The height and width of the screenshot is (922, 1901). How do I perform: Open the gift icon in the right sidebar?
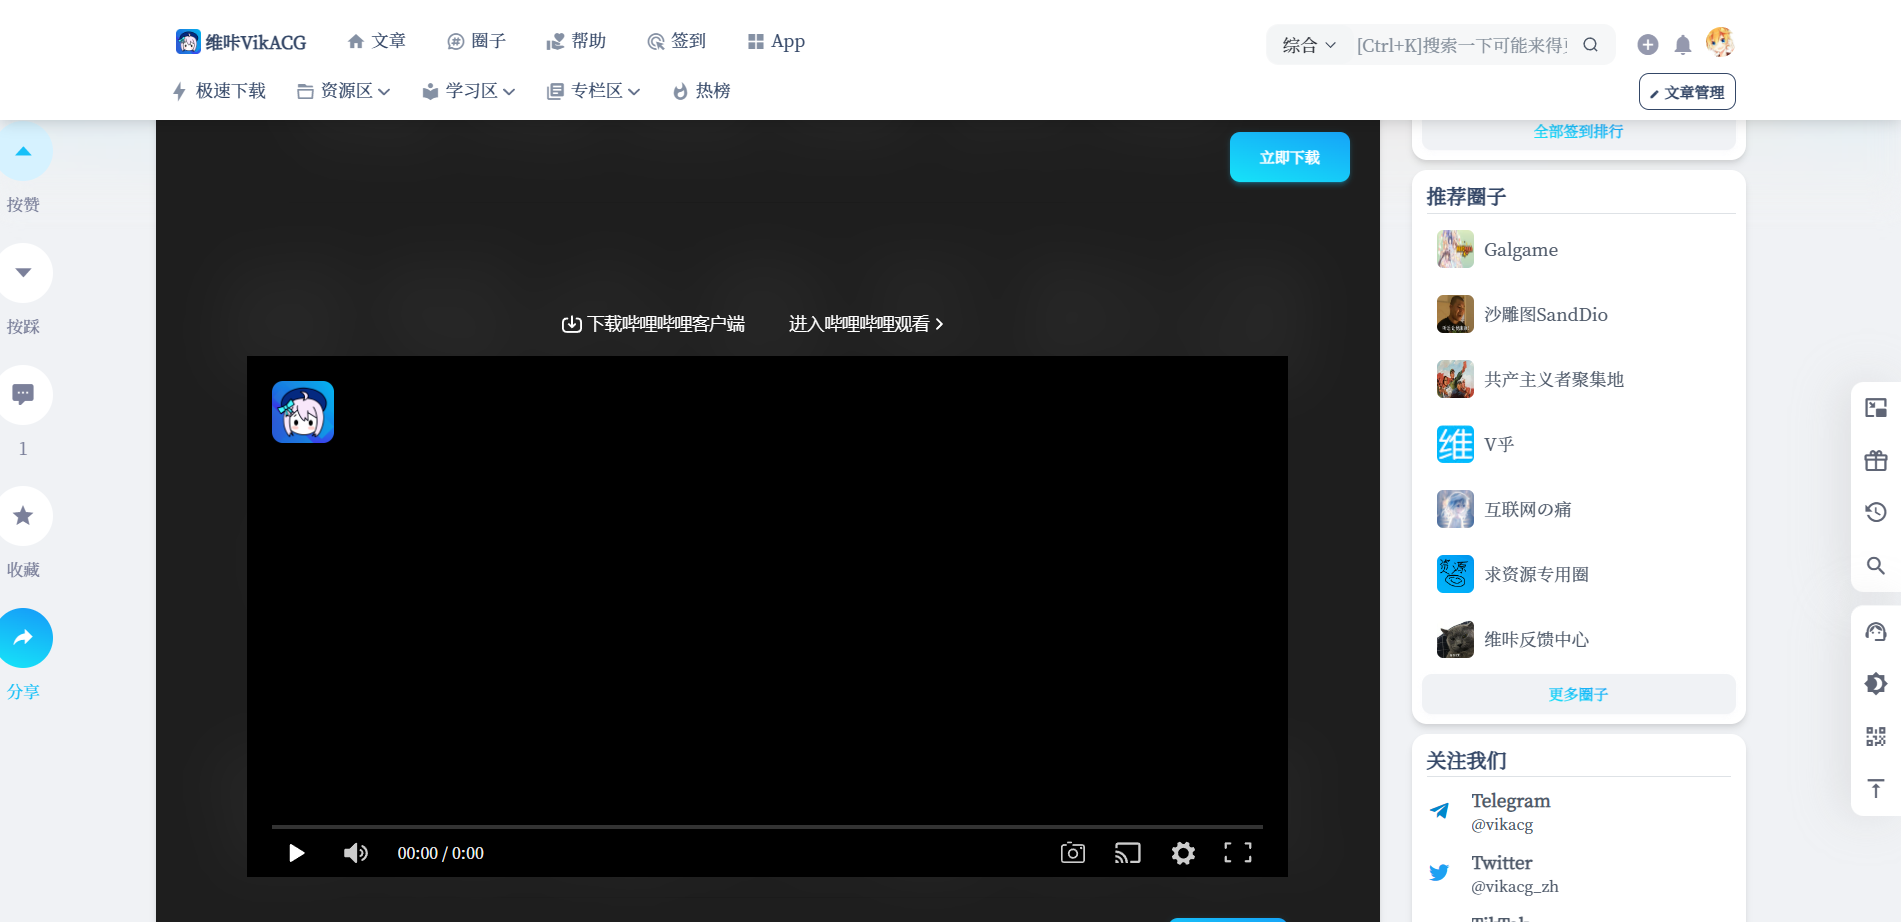pos(1875,460)
